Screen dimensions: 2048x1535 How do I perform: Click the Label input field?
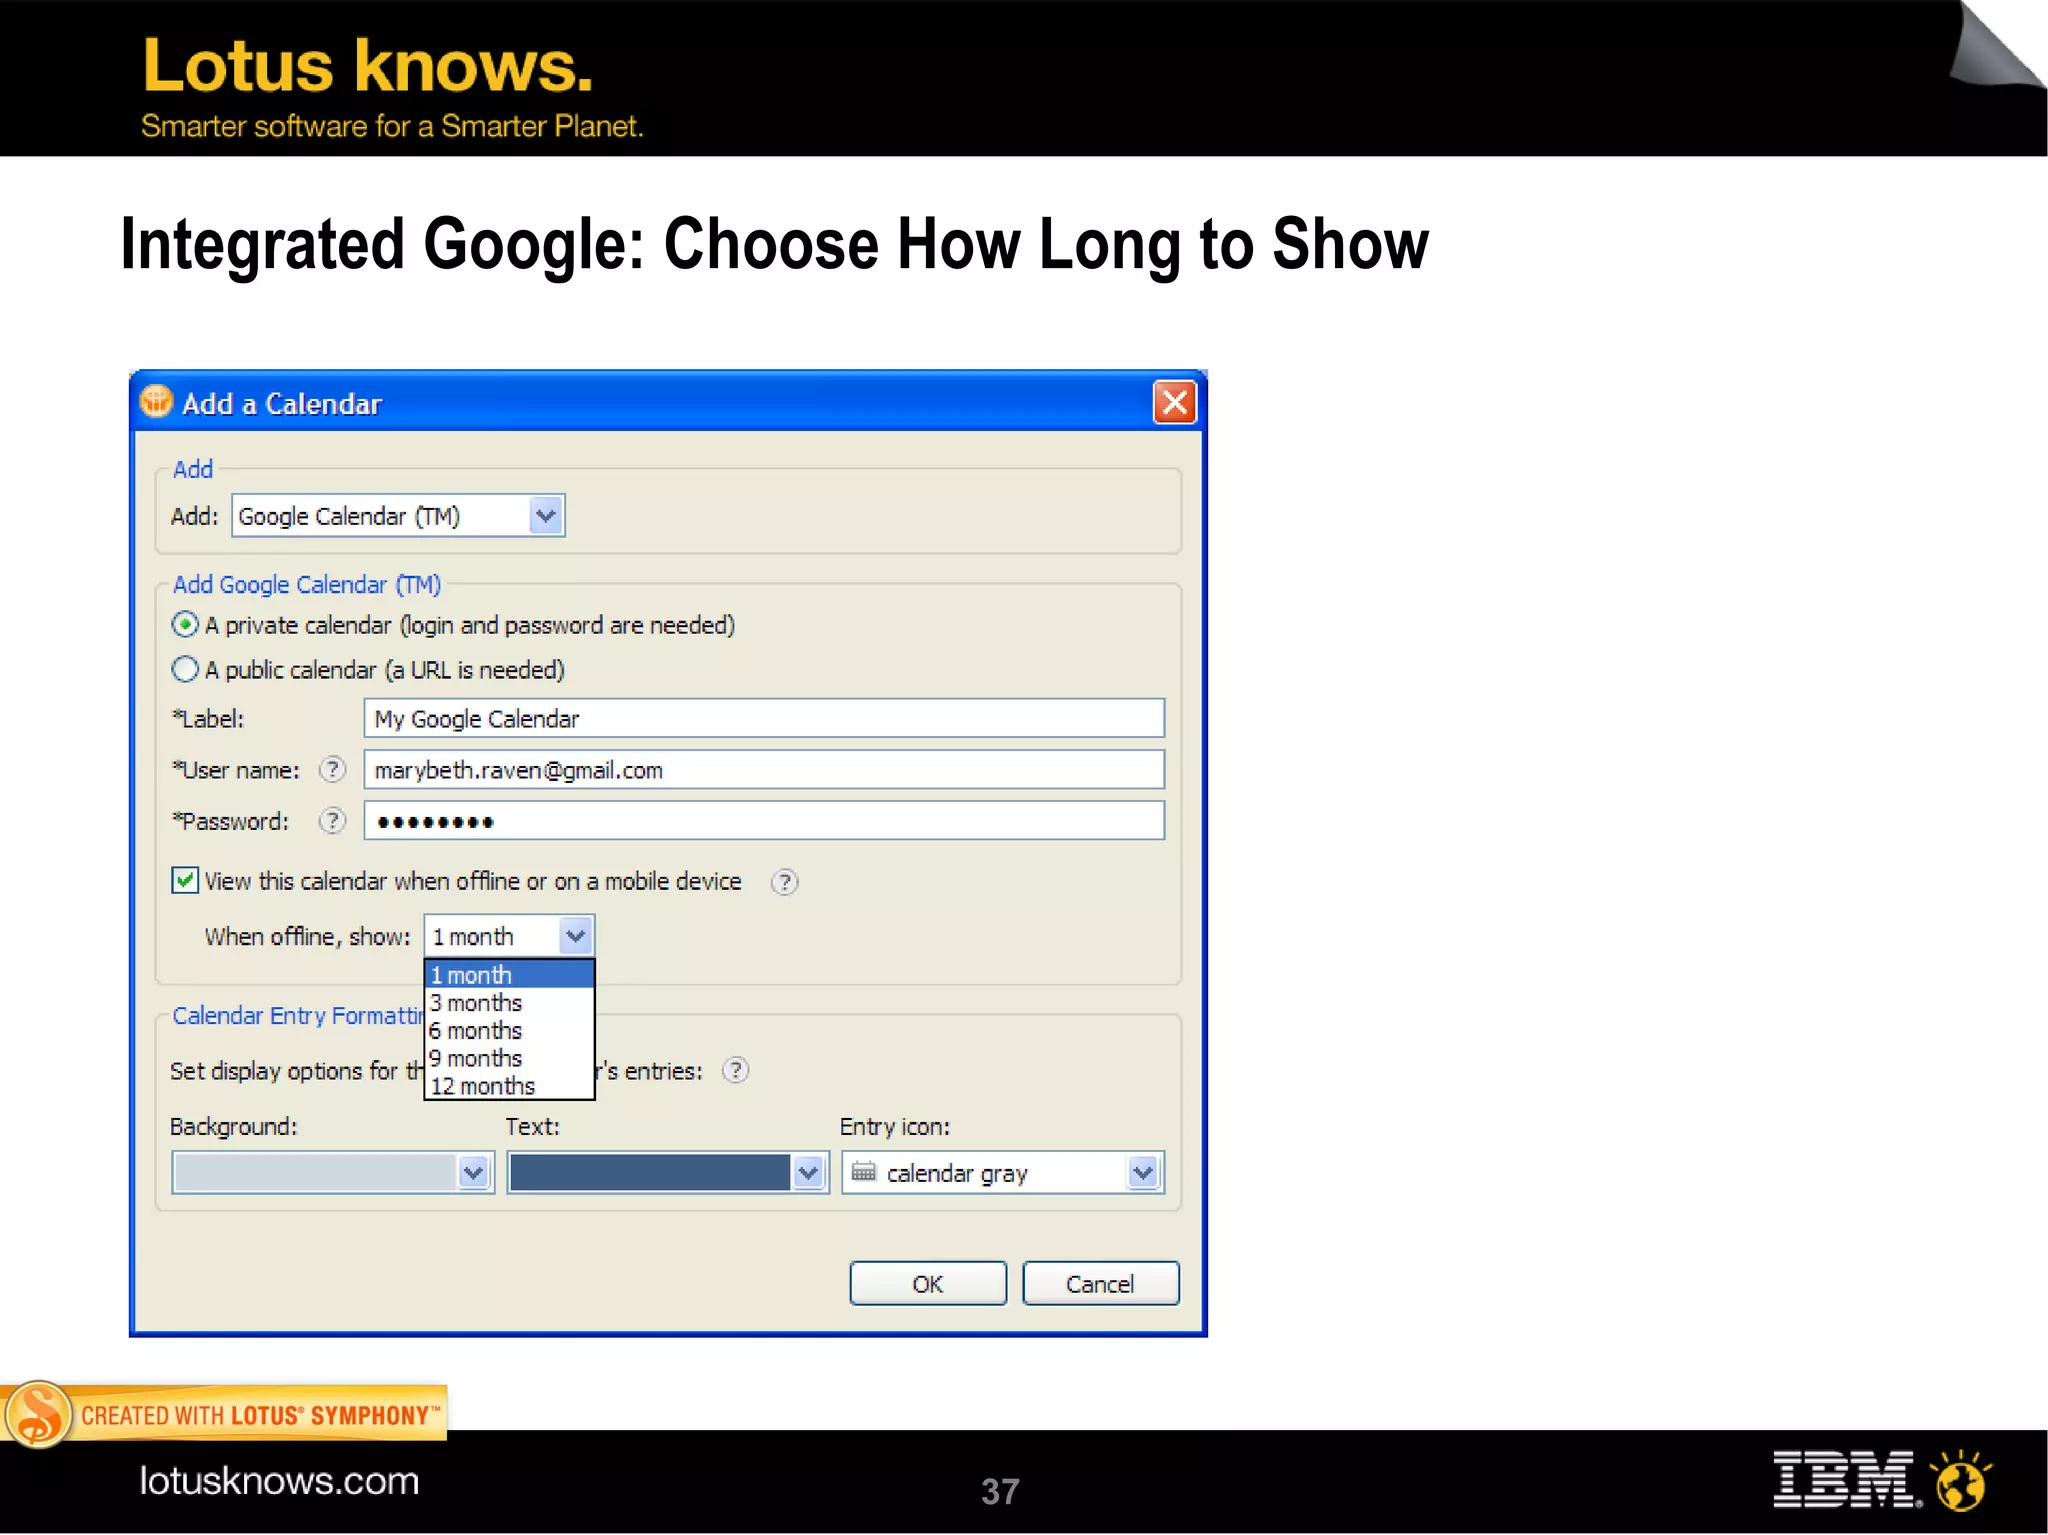click(764, 718)
